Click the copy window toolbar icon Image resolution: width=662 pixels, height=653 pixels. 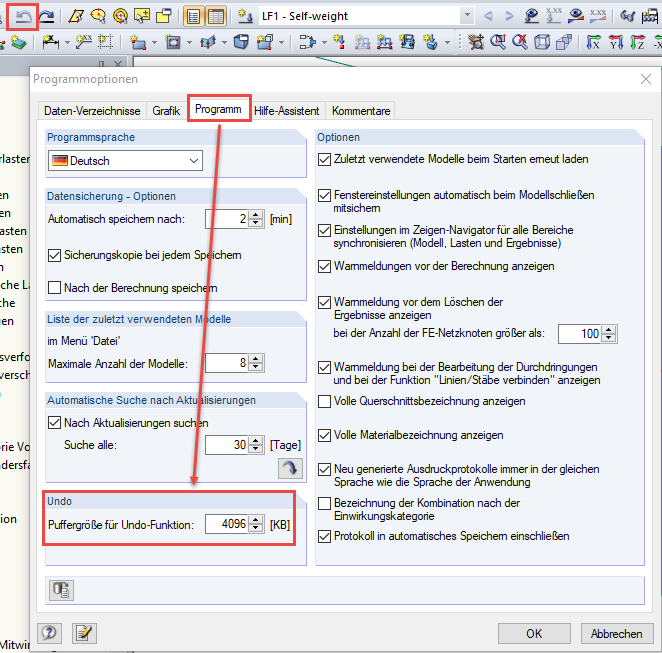(164, 16)
